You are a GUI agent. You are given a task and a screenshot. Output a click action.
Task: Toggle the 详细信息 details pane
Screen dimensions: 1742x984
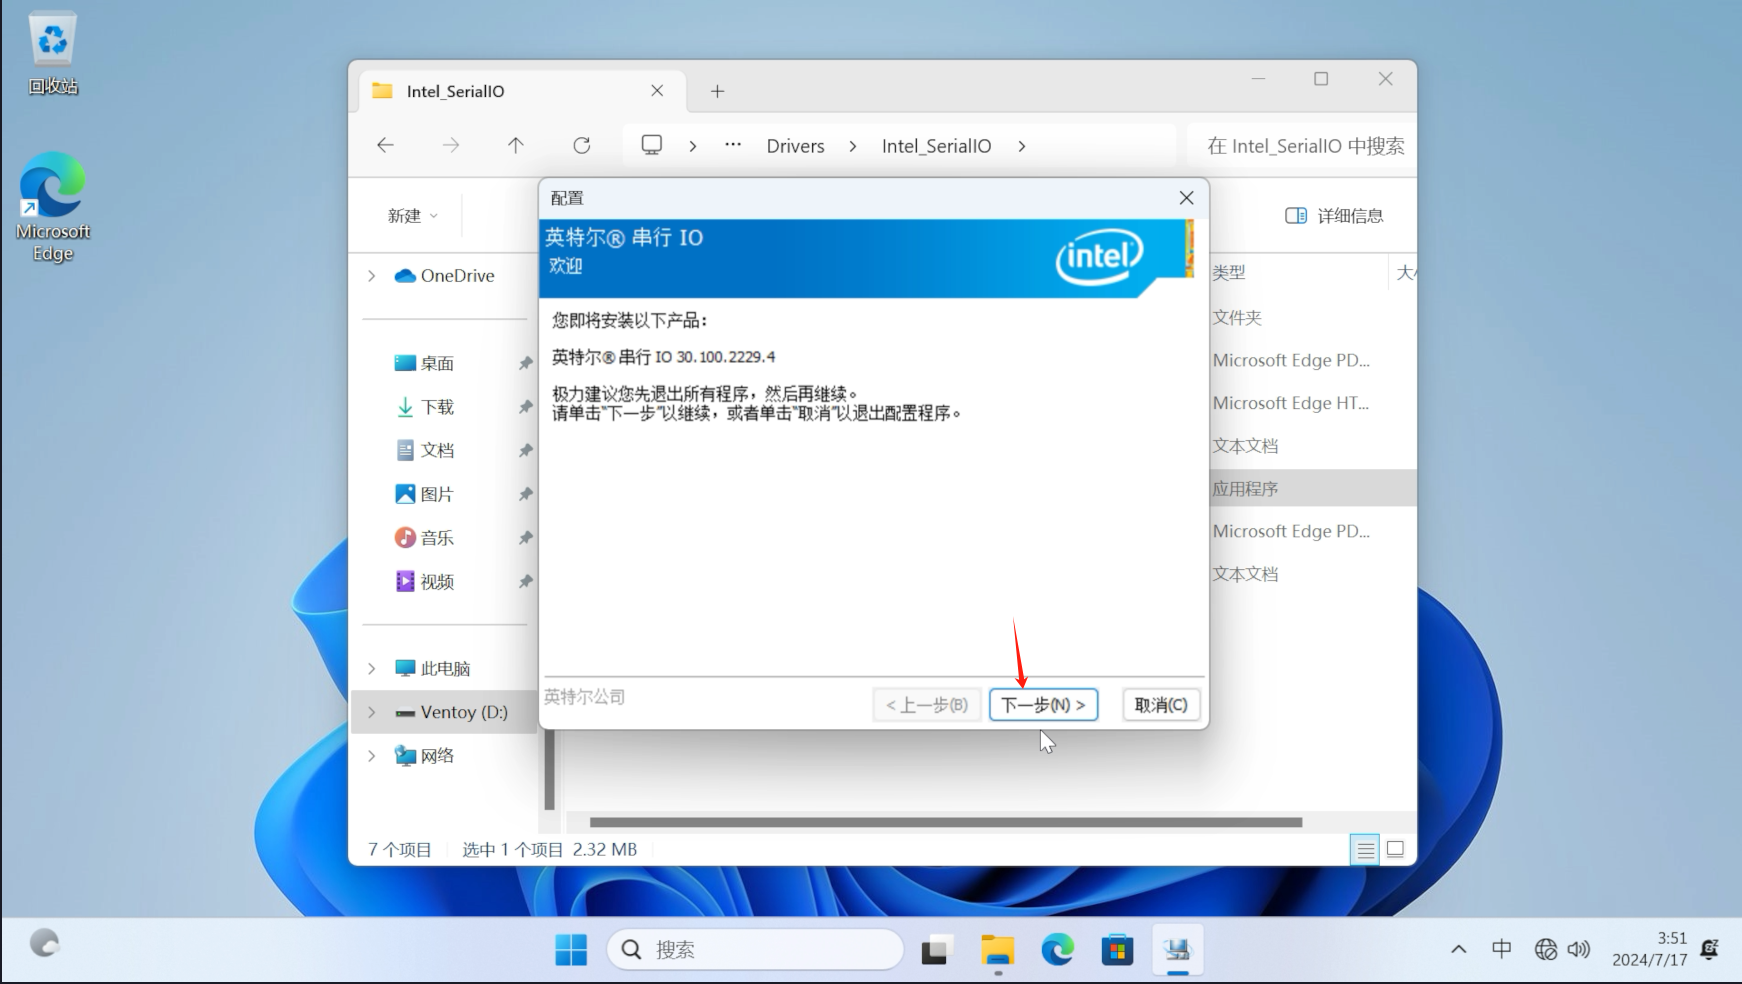tap(1334, 215)
